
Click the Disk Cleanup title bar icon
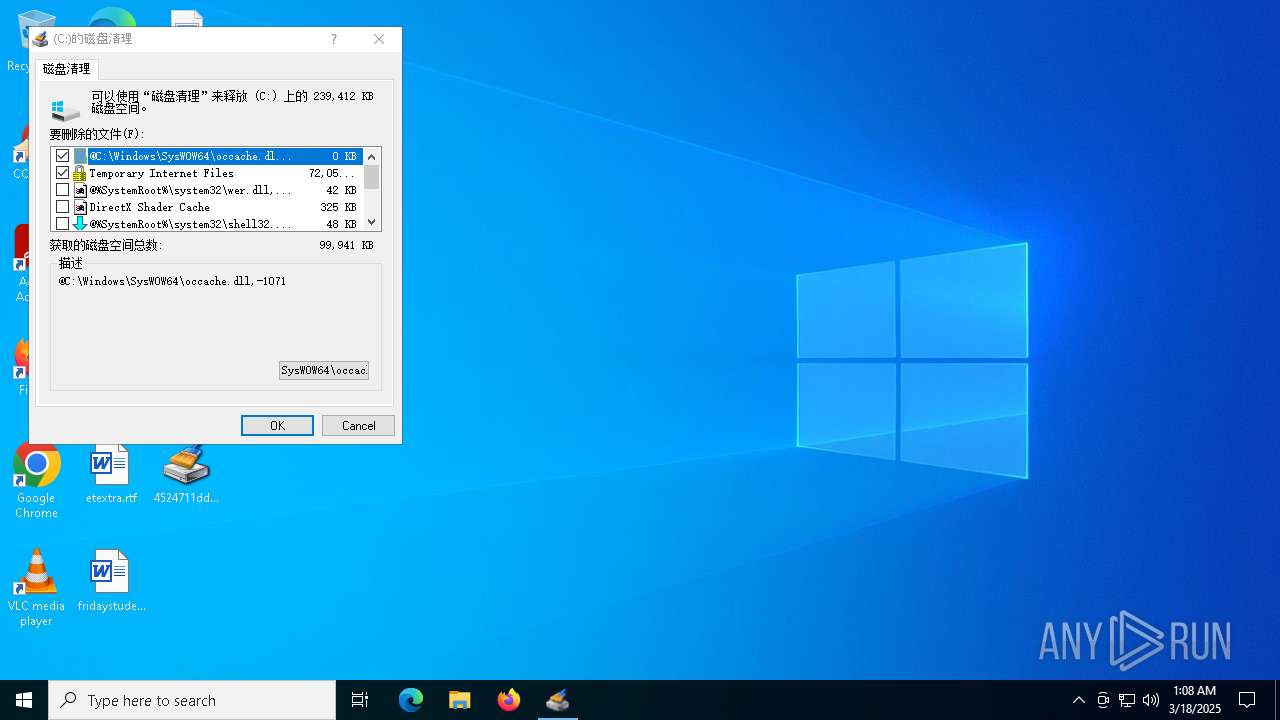41,39
